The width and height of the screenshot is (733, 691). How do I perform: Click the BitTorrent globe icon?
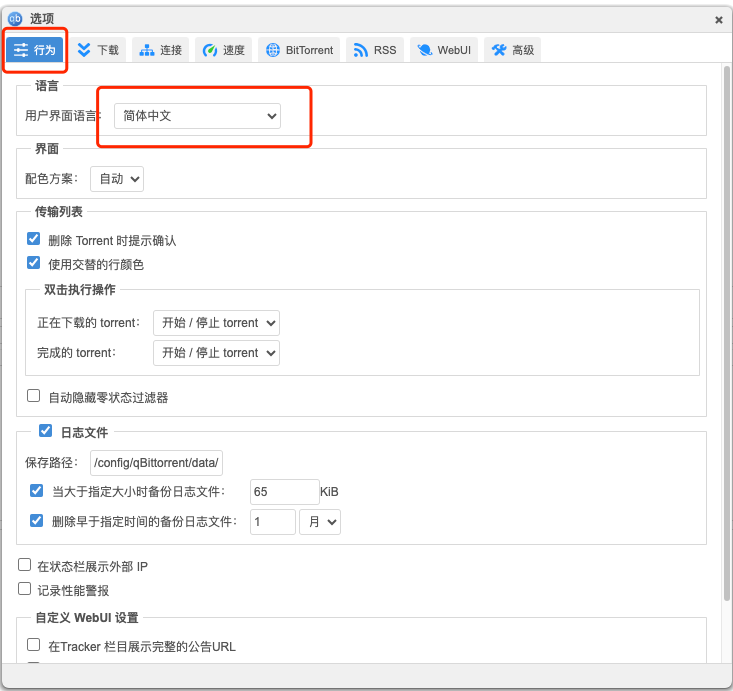(x=272, y=50)
